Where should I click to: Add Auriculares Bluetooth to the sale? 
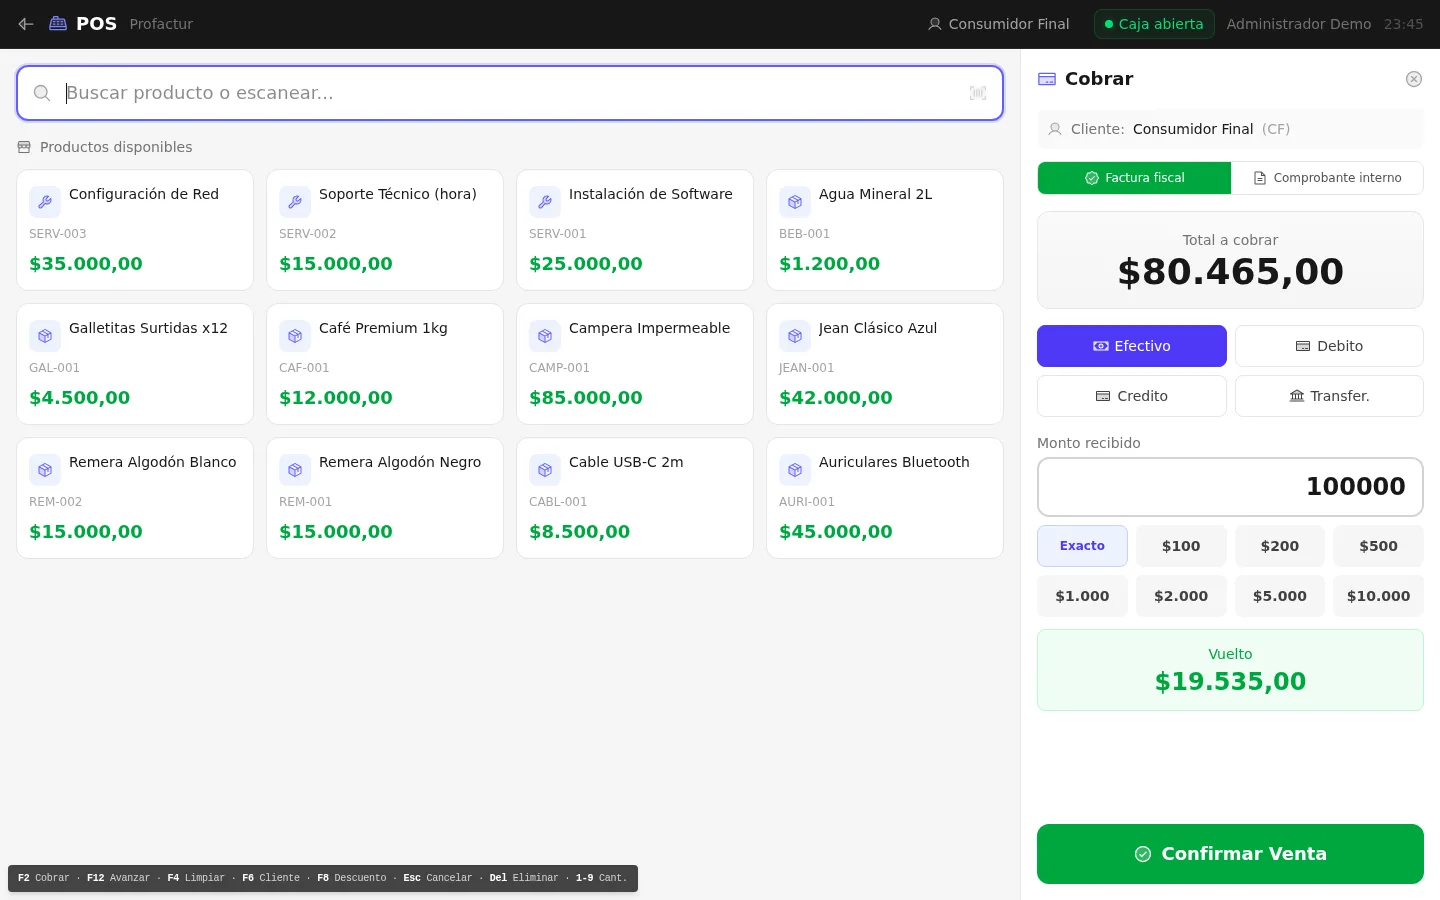(885, 498)
